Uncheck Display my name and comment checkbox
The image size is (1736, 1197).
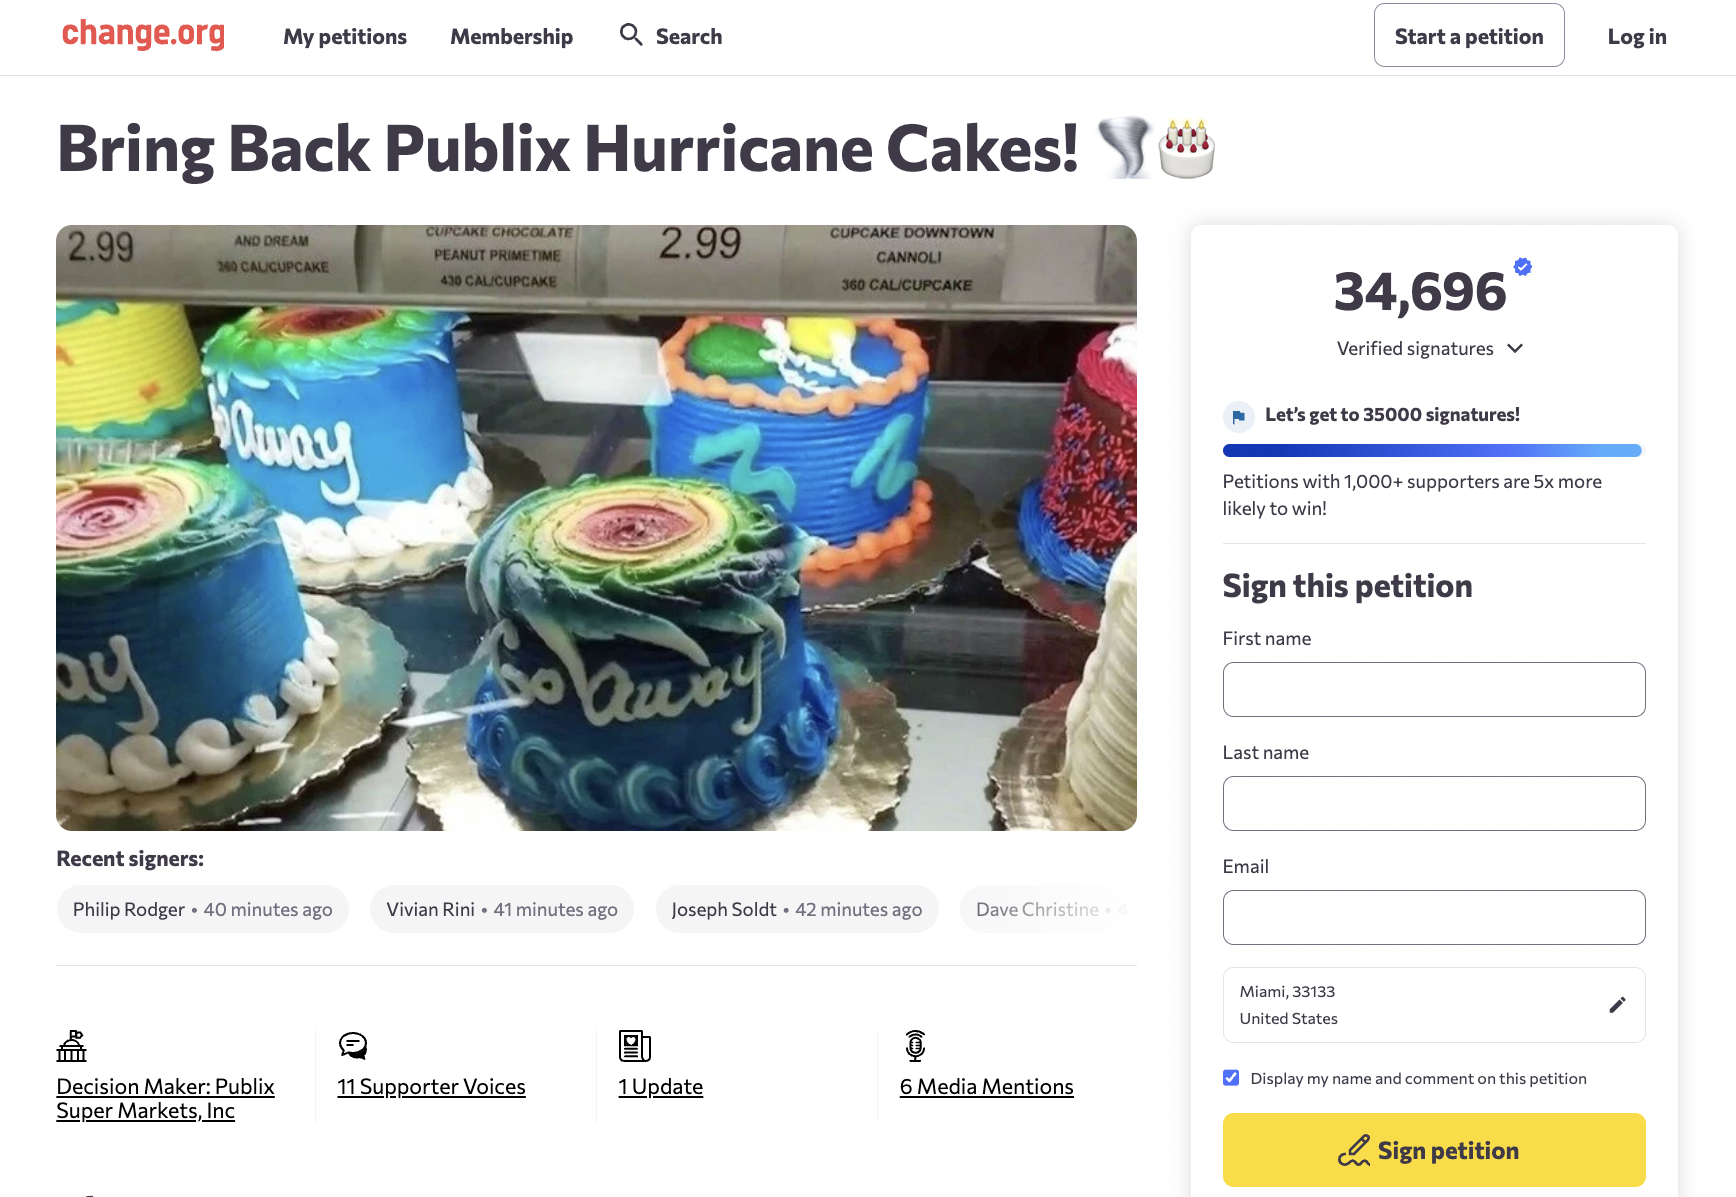[1231, 1078]
